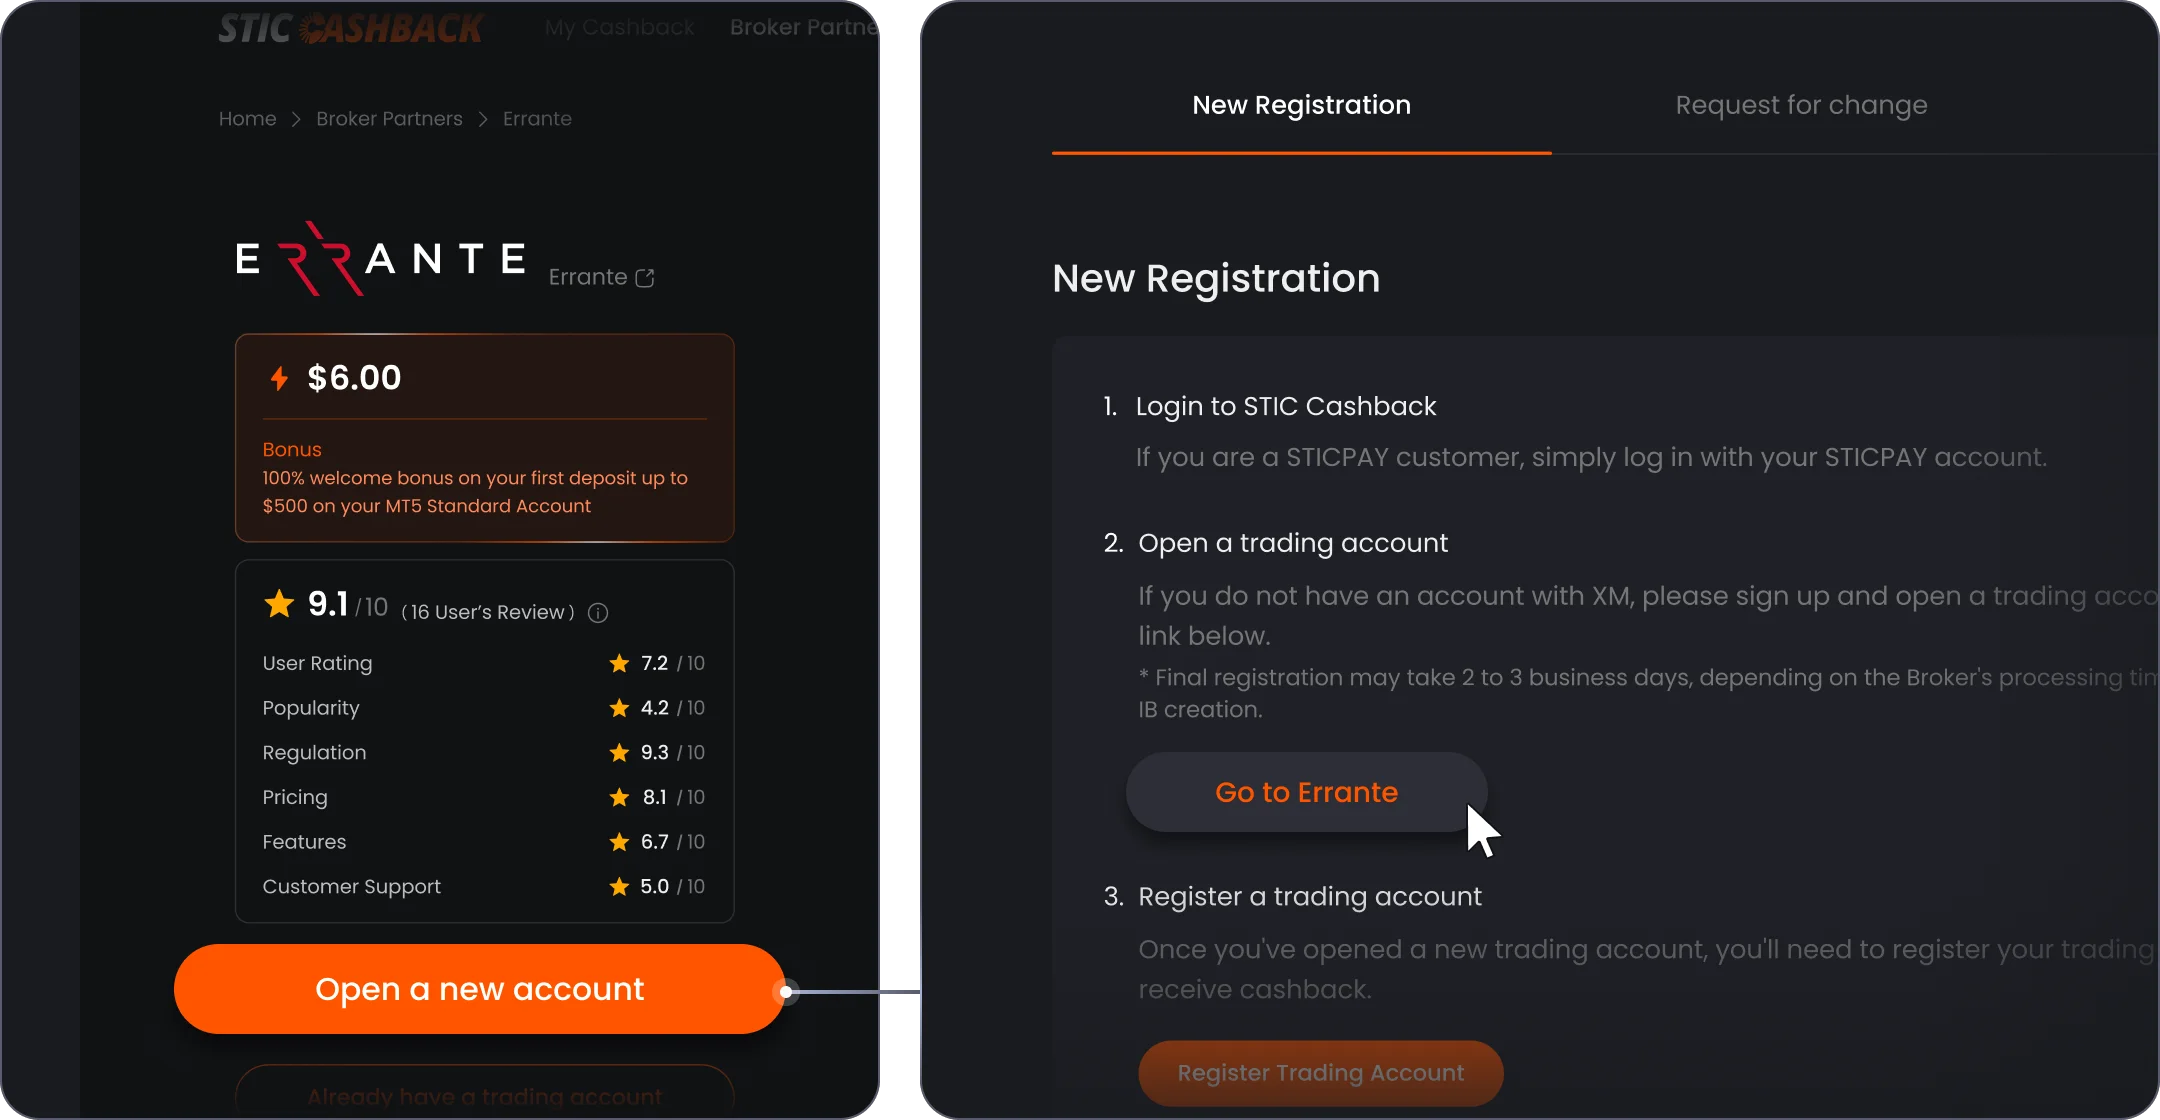The width and height of the screenshot is (2160, 1120).
Task: Open the Broker Partners navigation item
Action: pos(804,27)
